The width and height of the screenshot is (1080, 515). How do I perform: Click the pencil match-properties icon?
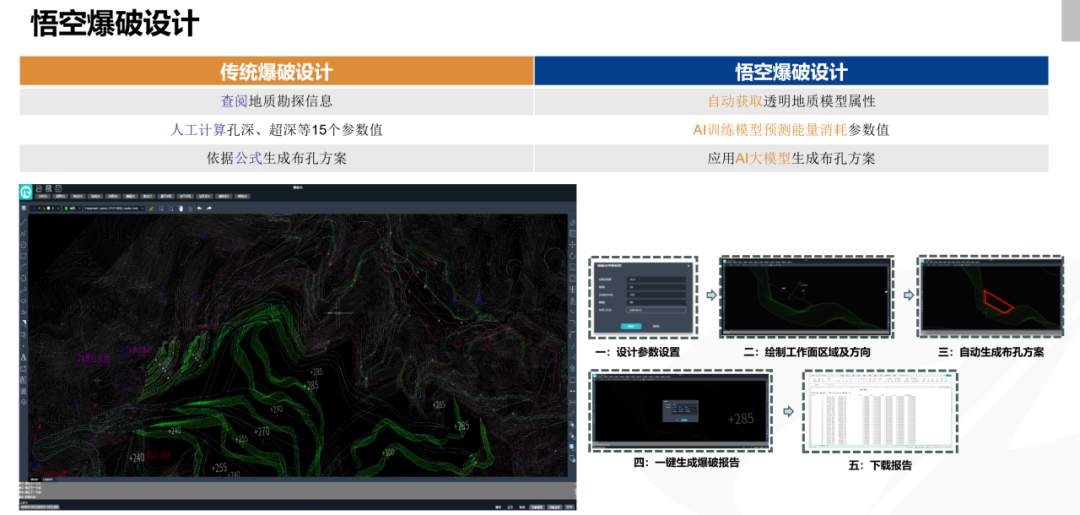pos(152,208)
